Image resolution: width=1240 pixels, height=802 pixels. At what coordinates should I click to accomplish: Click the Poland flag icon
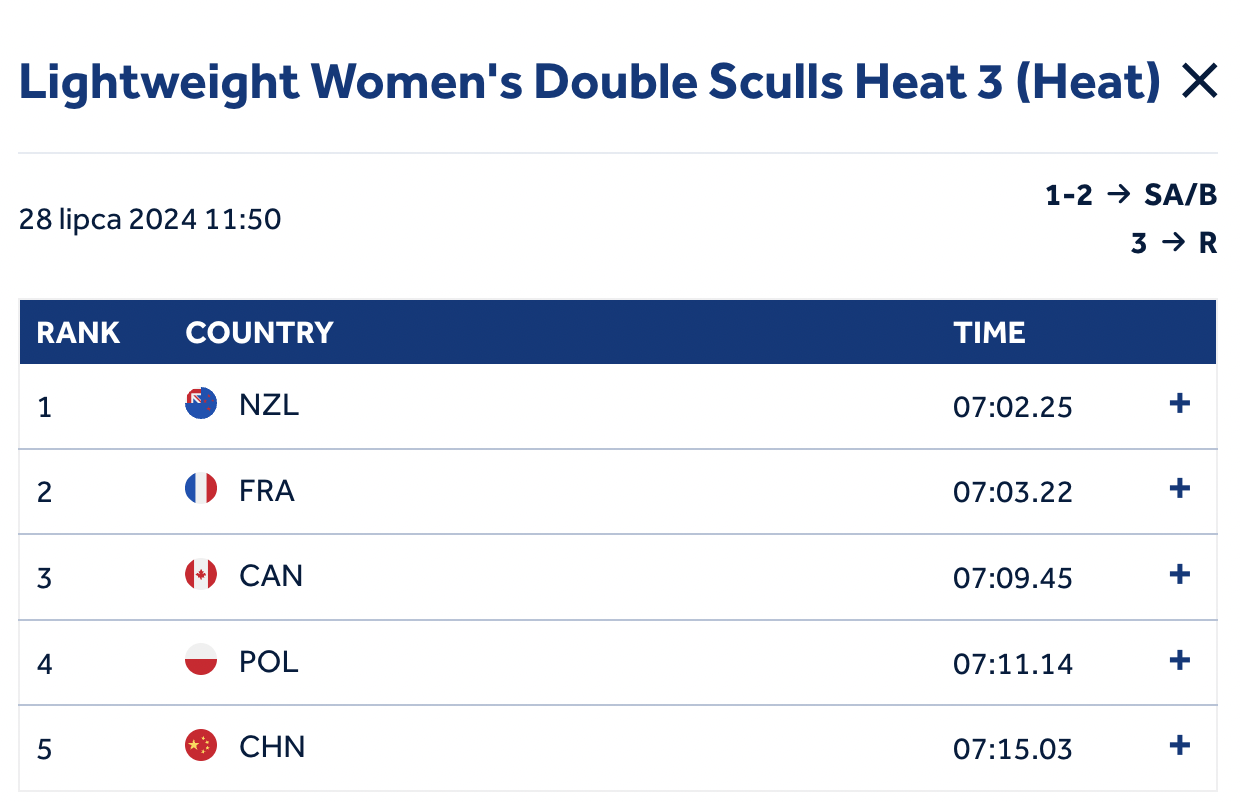pos(201,660)
